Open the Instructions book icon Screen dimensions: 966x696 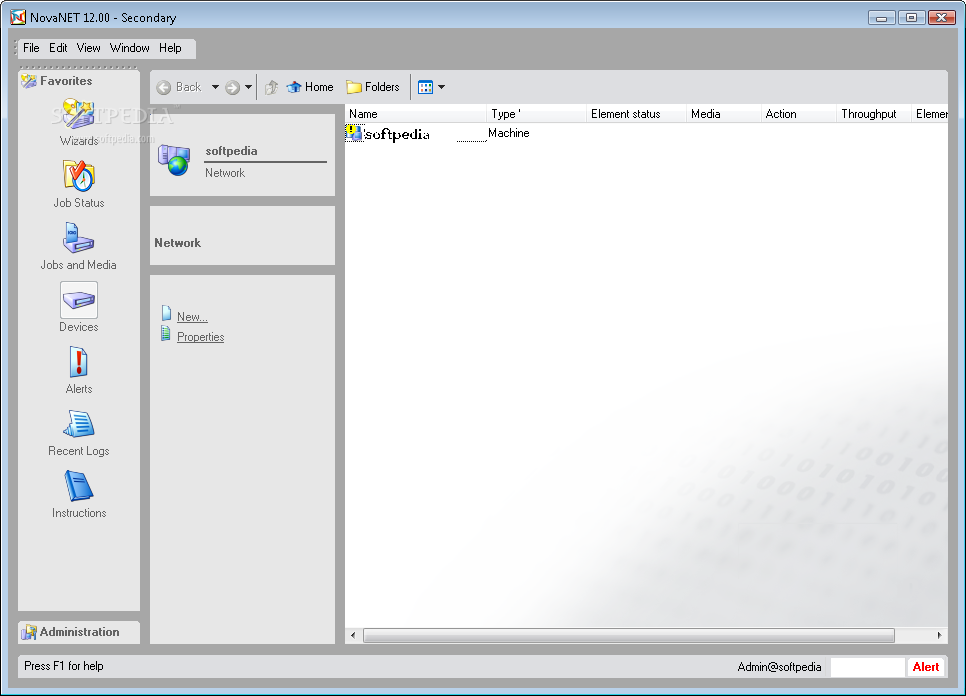coord(78,487)
